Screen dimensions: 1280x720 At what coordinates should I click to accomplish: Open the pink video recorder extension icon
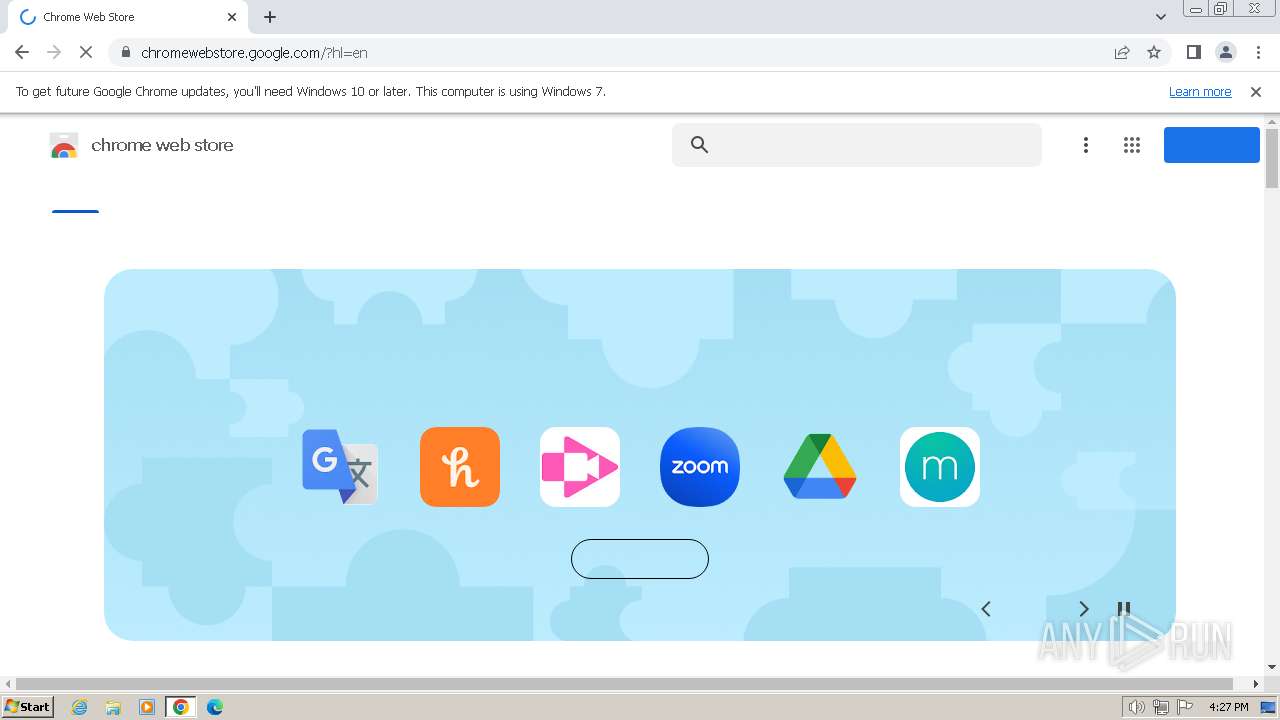point(580,467)
